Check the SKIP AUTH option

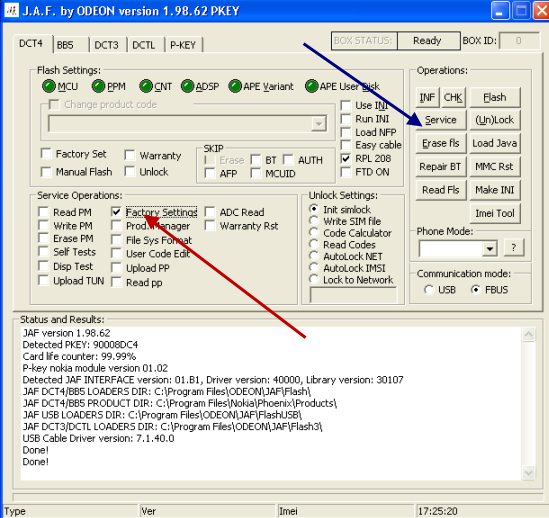288,160
